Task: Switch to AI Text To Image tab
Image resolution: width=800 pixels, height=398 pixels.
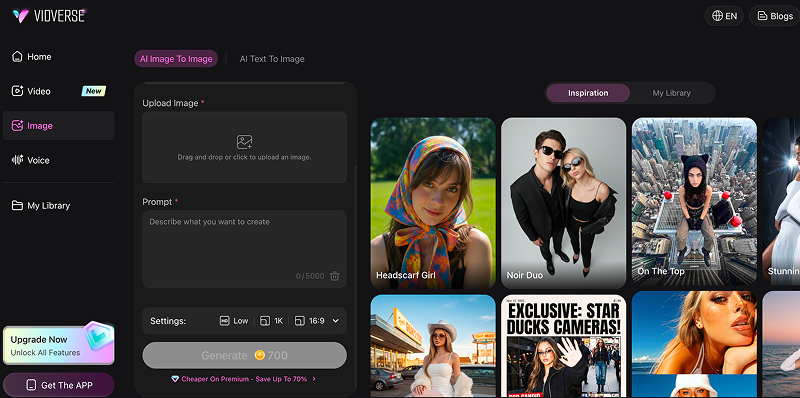Action: [272, 59]
